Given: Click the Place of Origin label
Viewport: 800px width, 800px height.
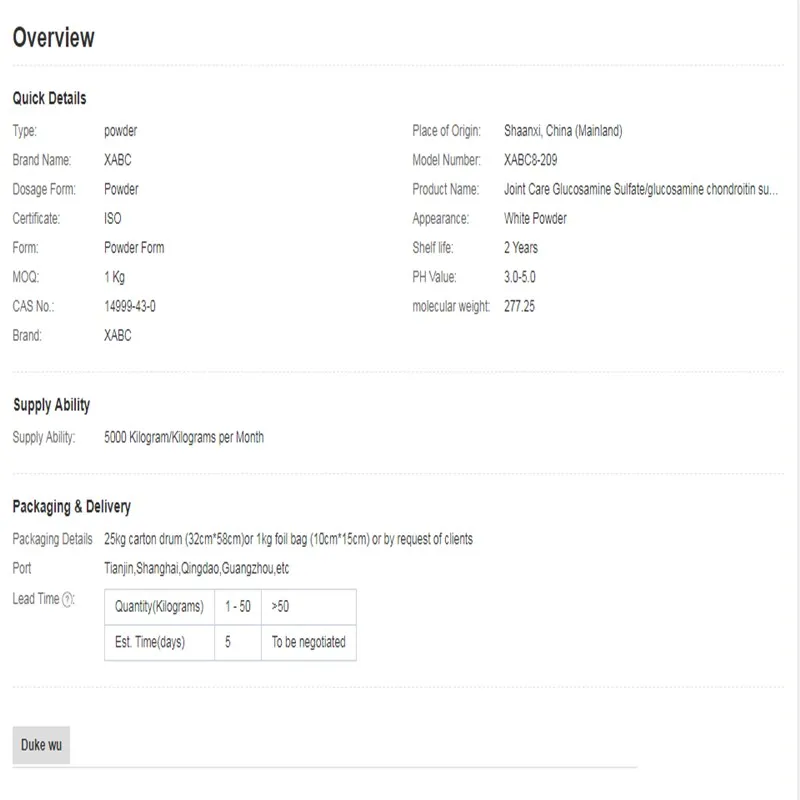Looking at the screenshot, I should coord(446,131).
